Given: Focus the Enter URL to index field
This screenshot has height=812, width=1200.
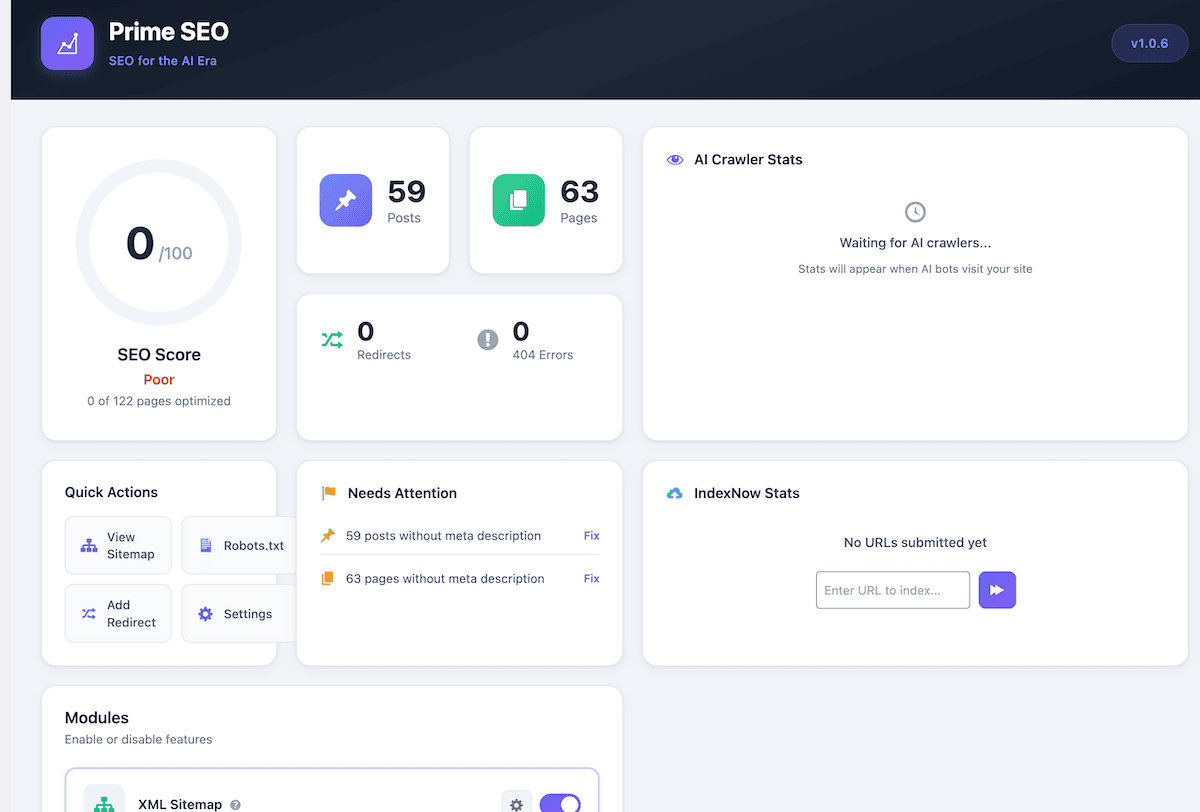Looking at the screenshot, I should click(x=893, y=590).
